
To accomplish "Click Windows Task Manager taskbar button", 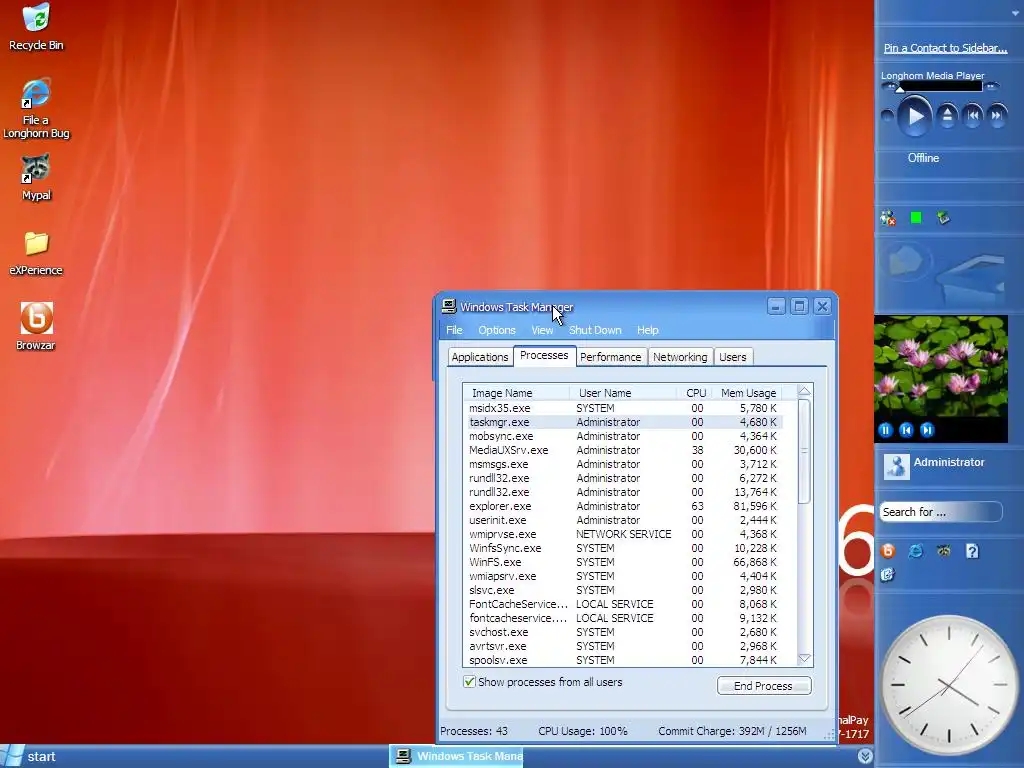I will (457, 756).
